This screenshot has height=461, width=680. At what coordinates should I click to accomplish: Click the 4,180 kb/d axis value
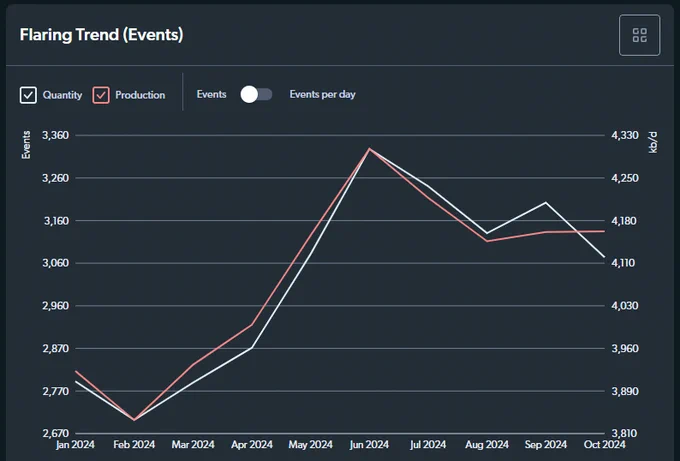(x=624, y=221)
